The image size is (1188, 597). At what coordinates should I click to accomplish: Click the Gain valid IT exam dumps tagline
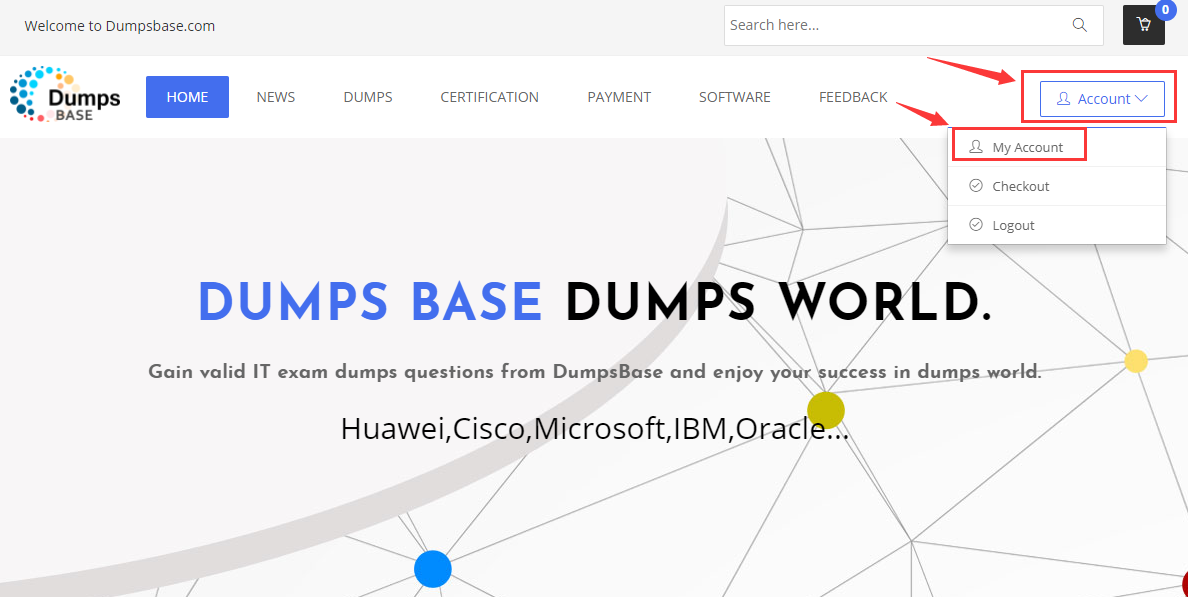point(595,372)
